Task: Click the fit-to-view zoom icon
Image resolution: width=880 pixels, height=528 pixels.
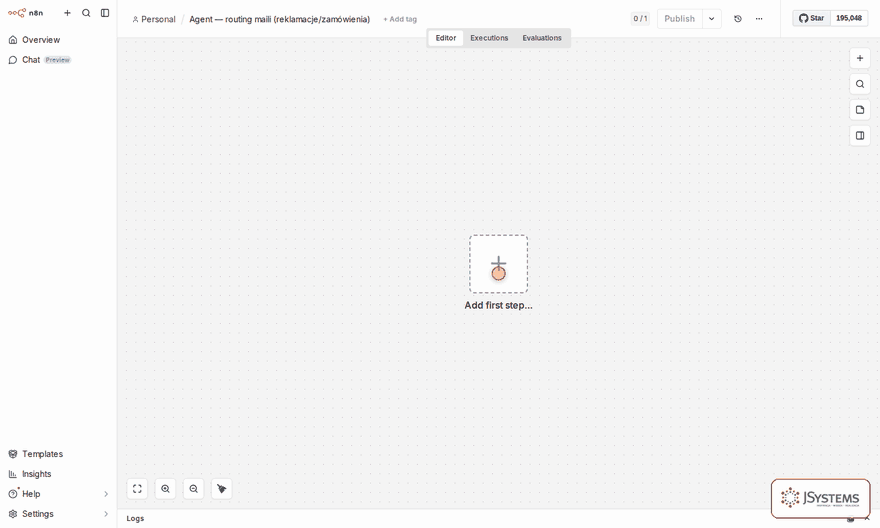Action: [138, 489]
